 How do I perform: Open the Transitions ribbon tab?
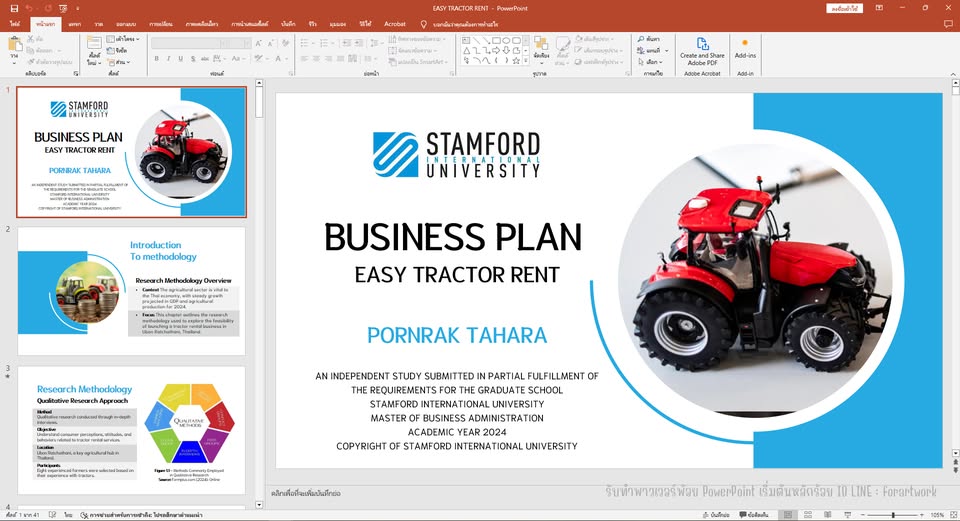pos(161,24)
